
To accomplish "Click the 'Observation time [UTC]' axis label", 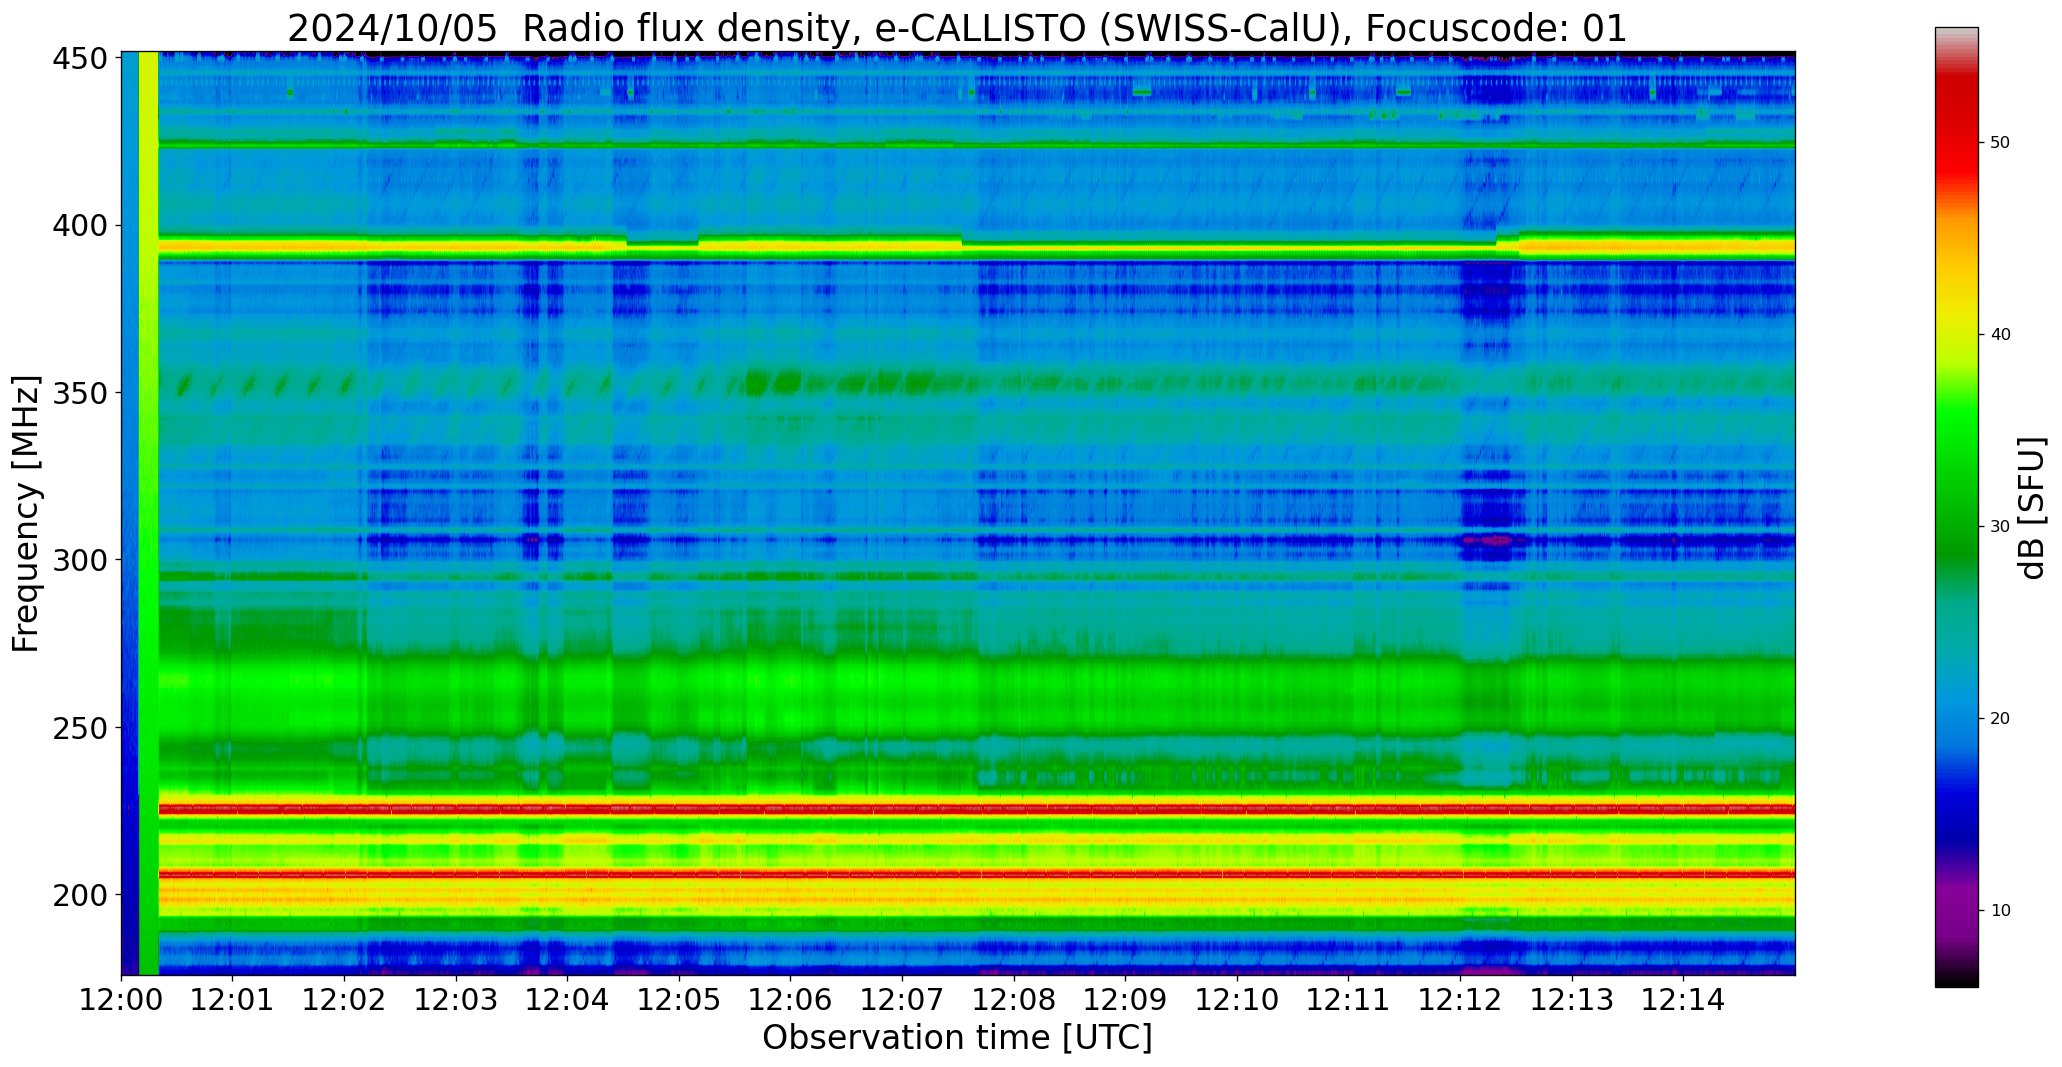I will coord(957,1038).
